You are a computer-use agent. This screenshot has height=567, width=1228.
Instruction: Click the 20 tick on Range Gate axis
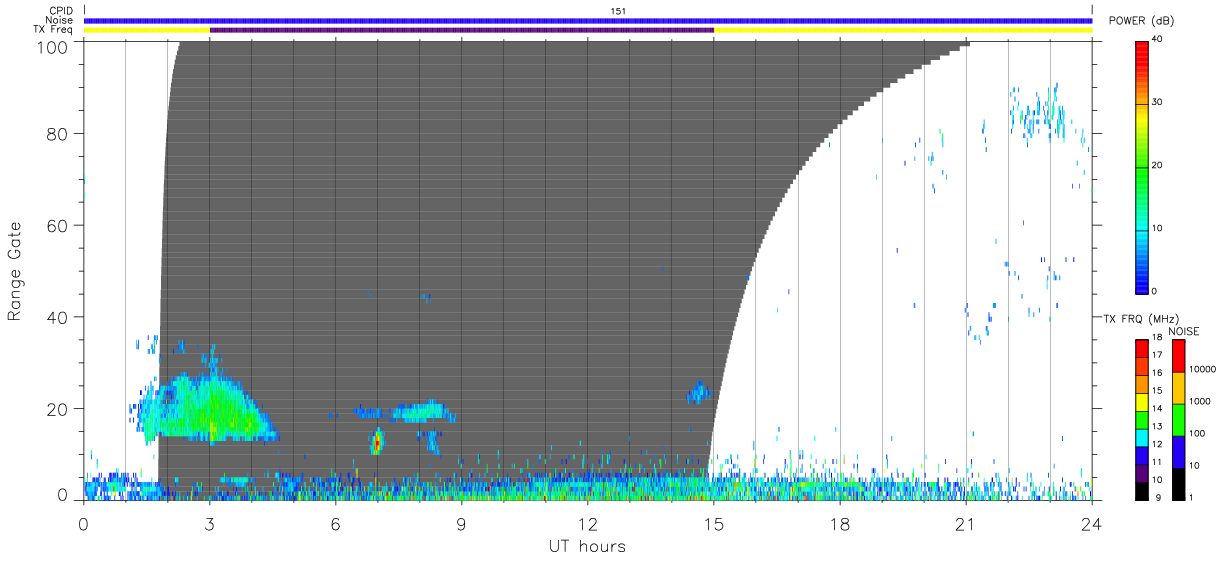[57, 410]
